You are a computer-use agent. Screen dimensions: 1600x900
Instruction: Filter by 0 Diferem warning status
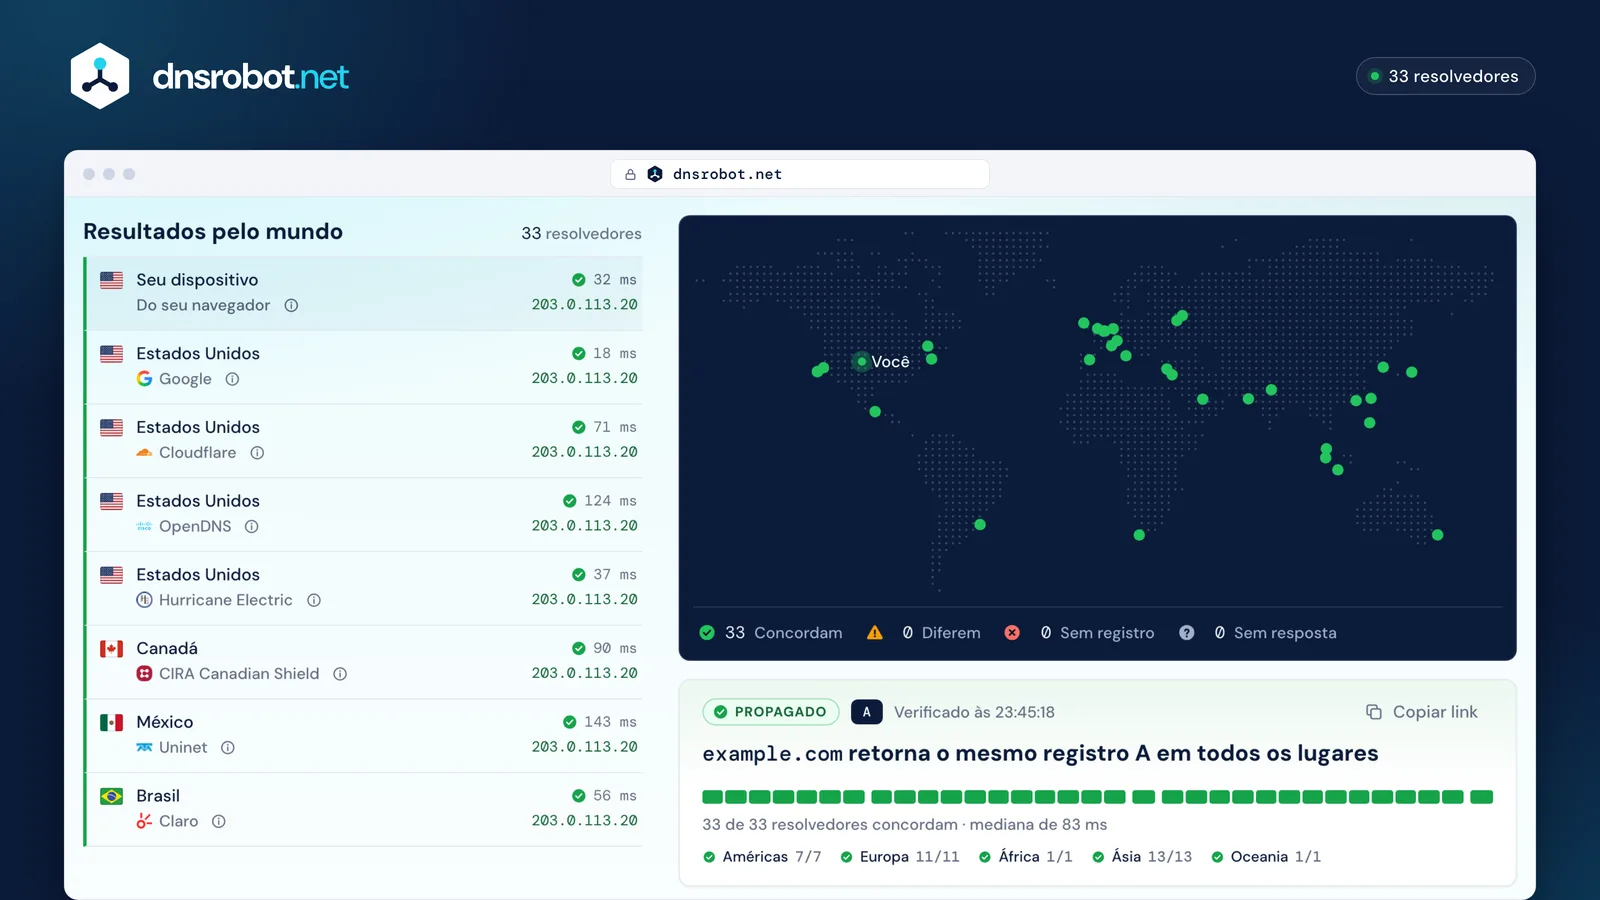923,633
